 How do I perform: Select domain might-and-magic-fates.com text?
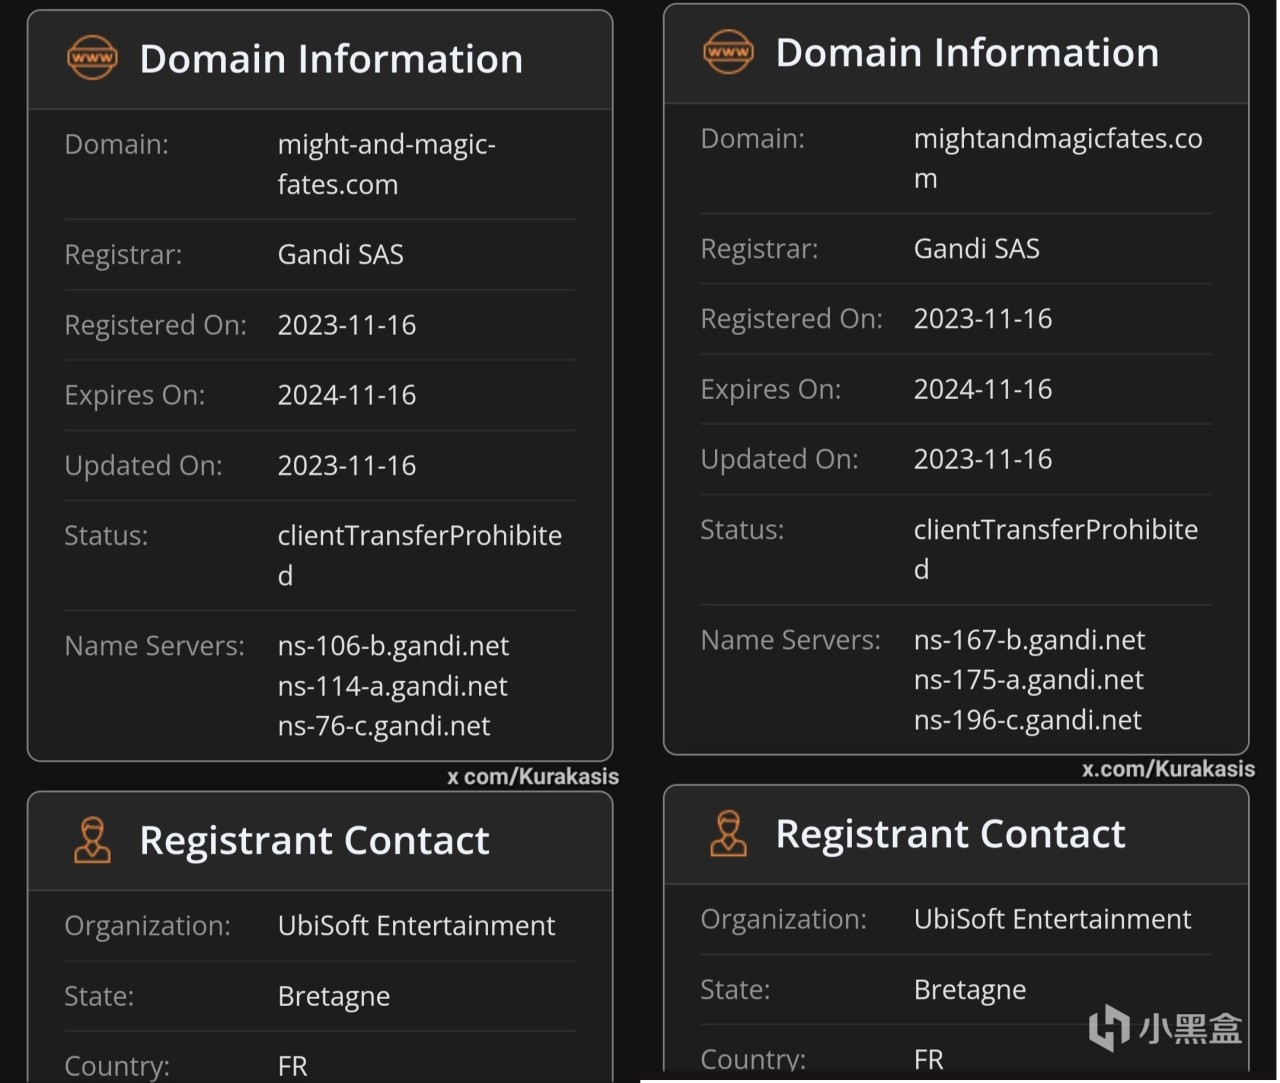[386, 164]
